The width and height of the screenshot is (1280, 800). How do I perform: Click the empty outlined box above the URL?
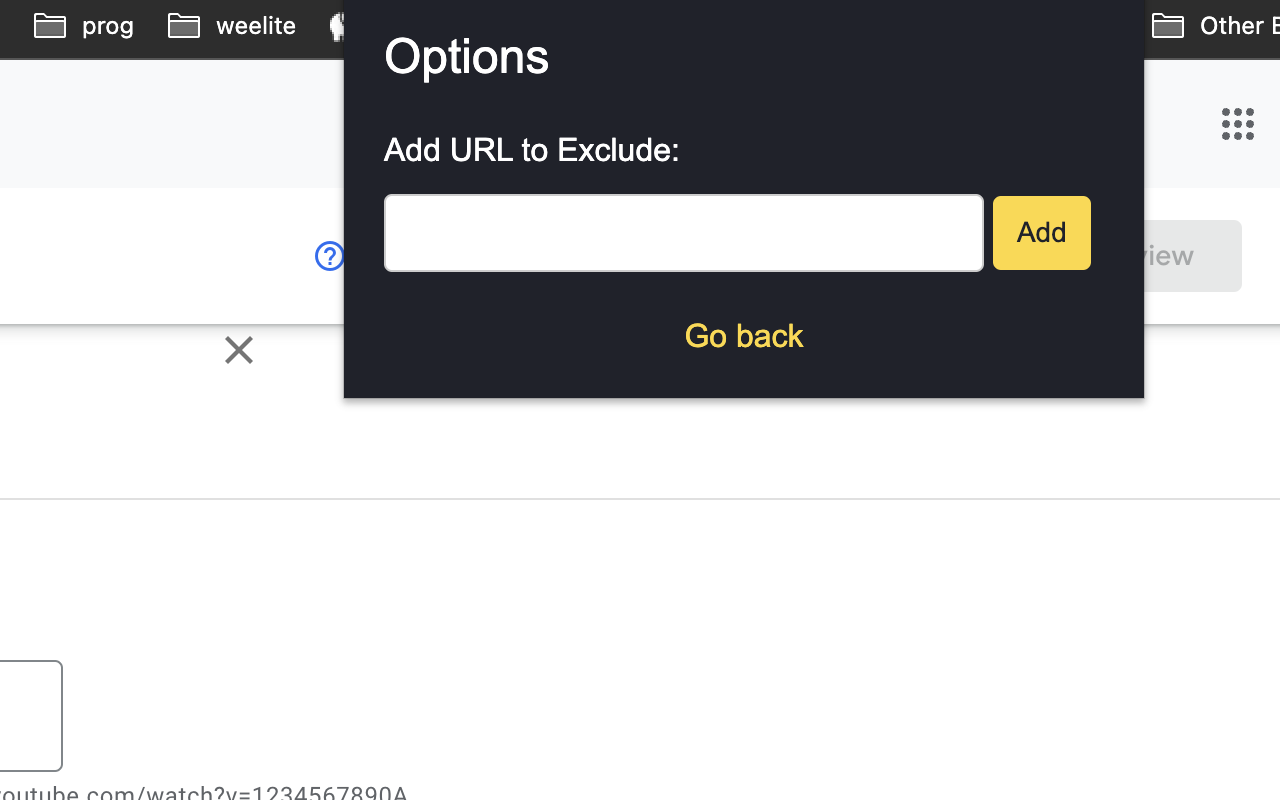pos(31,716)
